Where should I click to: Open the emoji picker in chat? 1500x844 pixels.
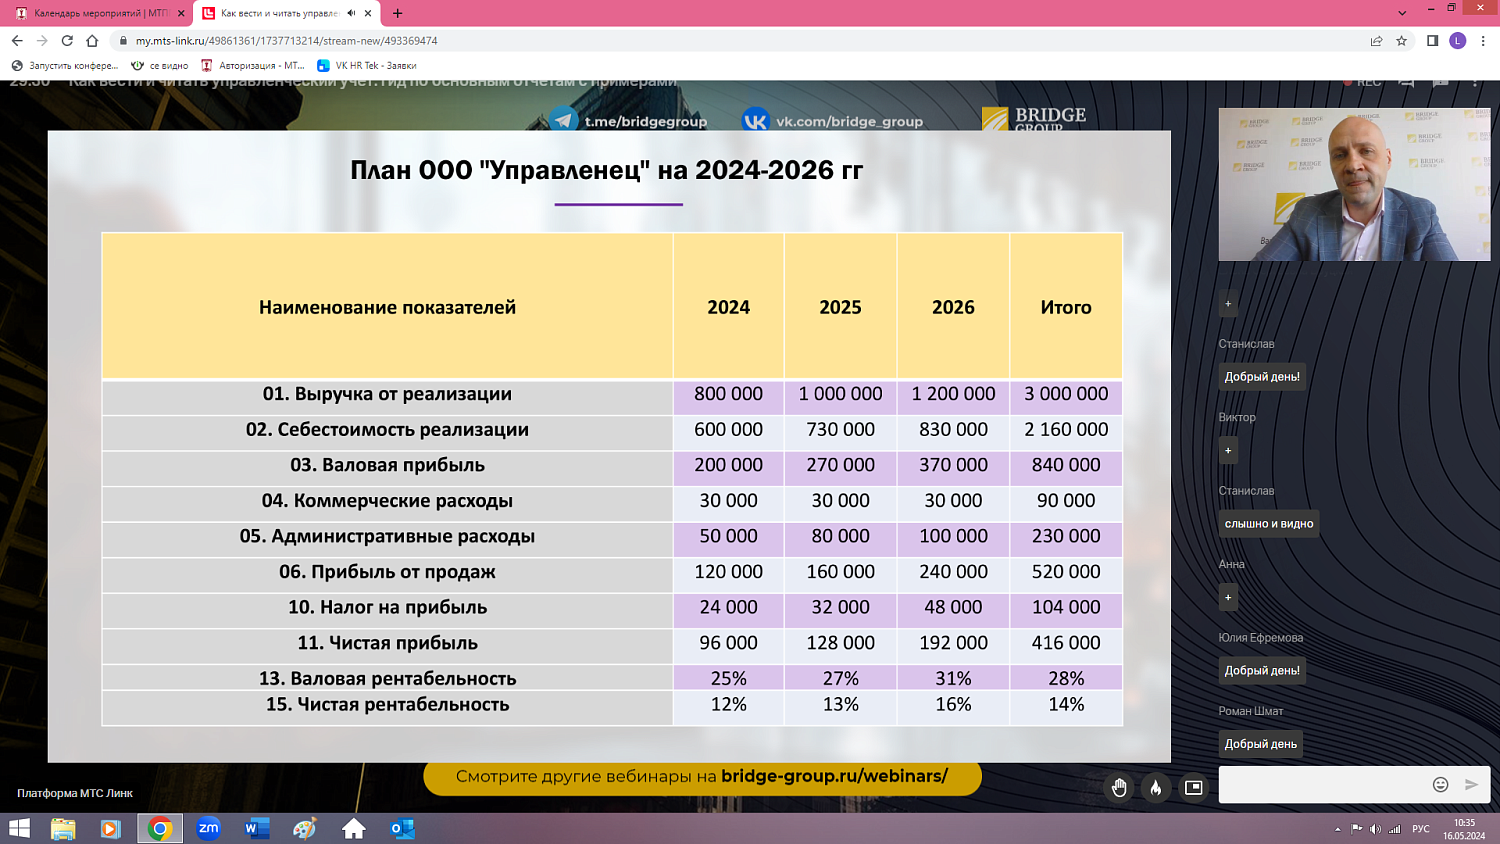click(x=1440, y=784)
